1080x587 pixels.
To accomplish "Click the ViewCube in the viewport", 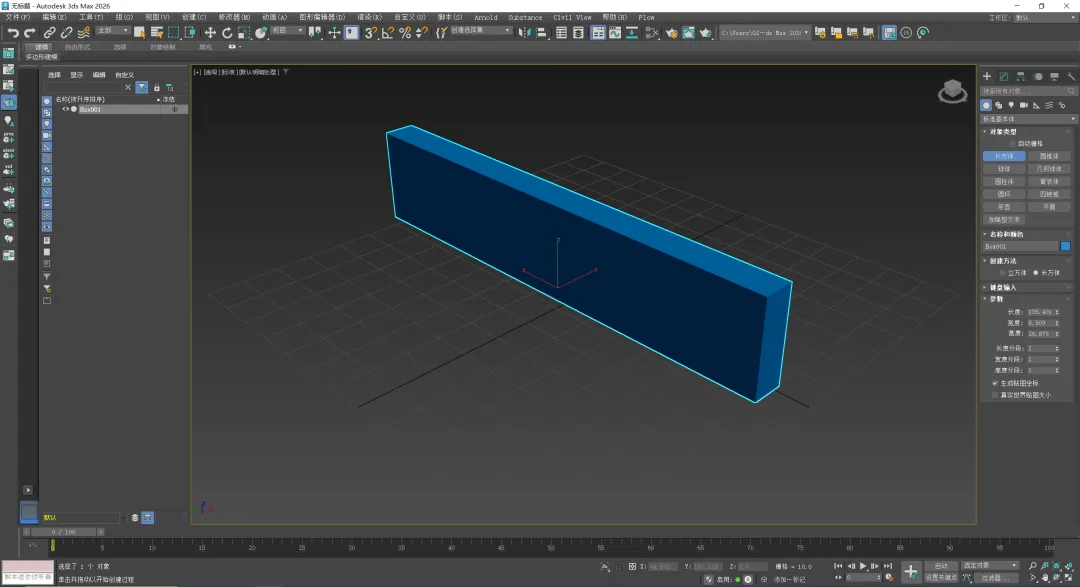I will point(953,91).
